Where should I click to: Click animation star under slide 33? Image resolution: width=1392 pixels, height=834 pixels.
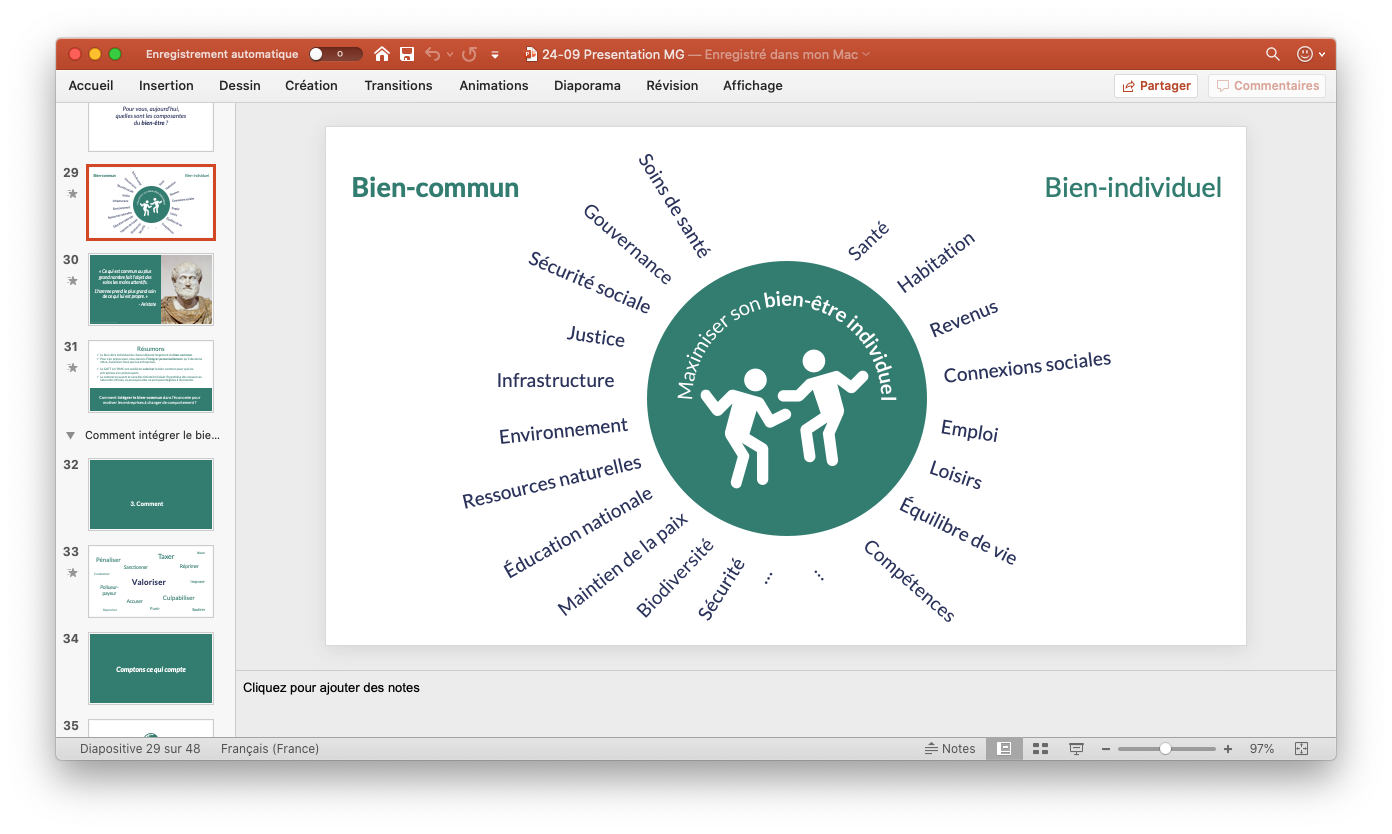72,573
